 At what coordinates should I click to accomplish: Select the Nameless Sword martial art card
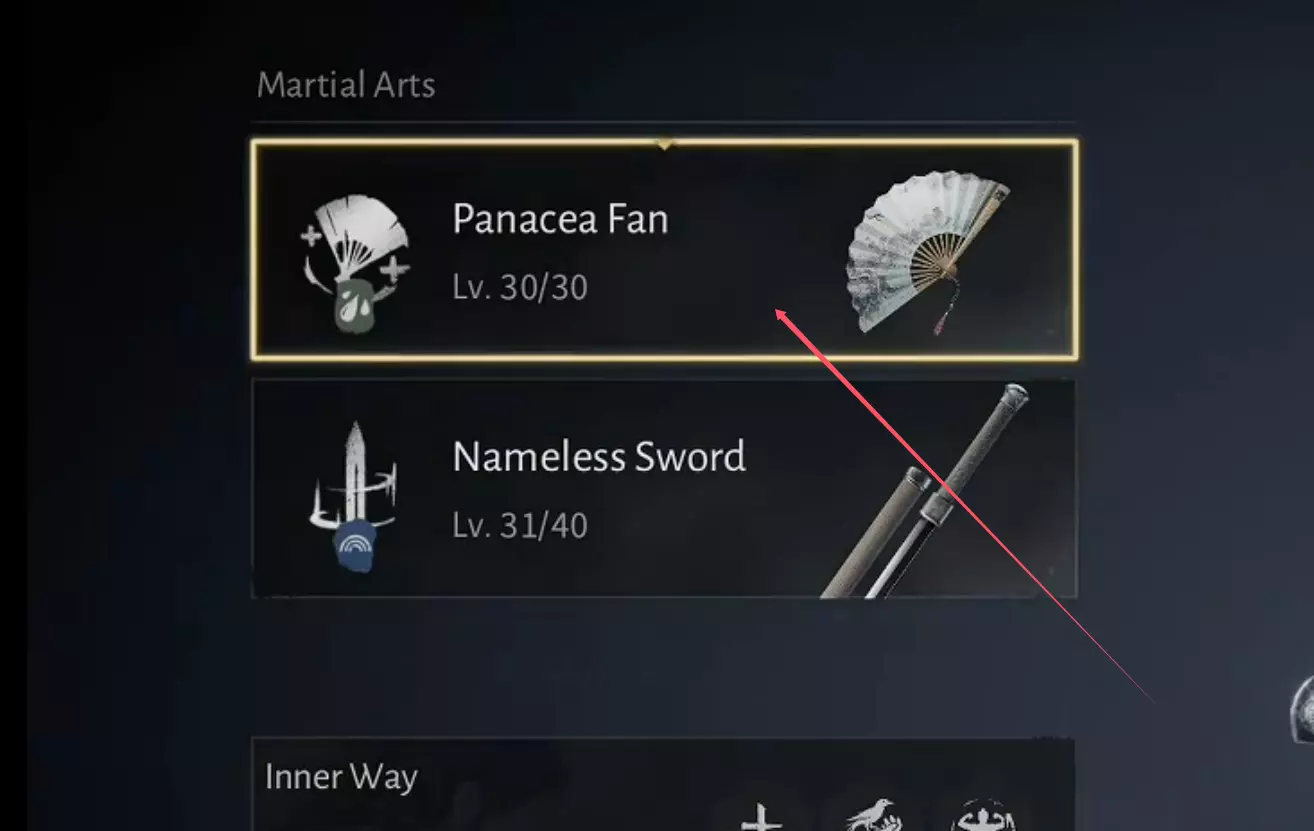[664, 489]
